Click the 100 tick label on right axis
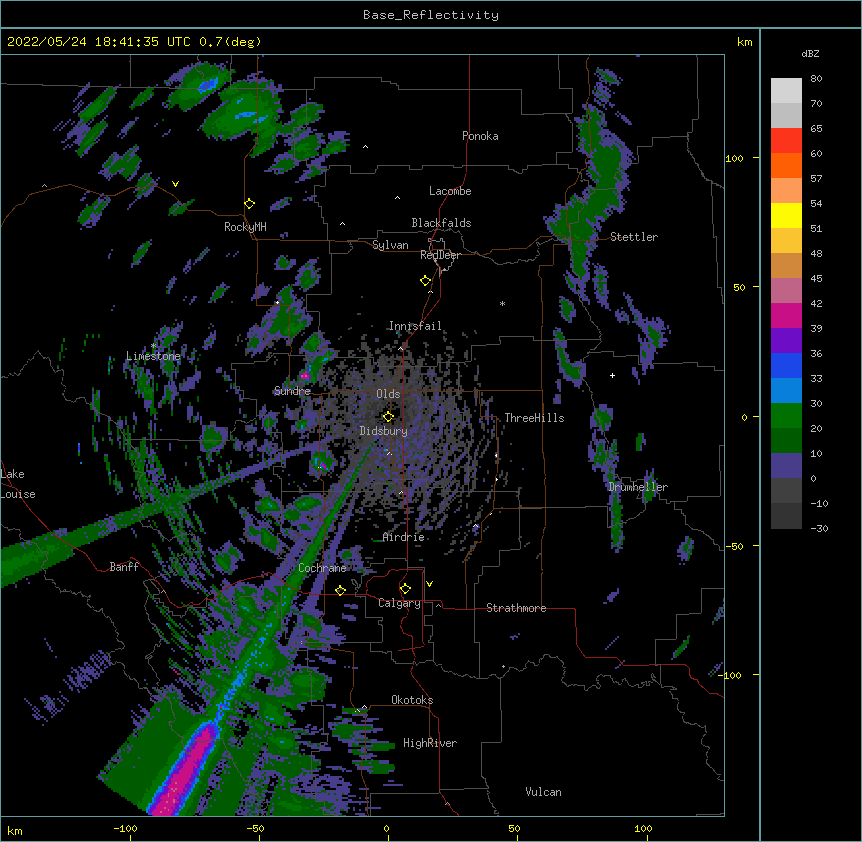 (734, 158)
